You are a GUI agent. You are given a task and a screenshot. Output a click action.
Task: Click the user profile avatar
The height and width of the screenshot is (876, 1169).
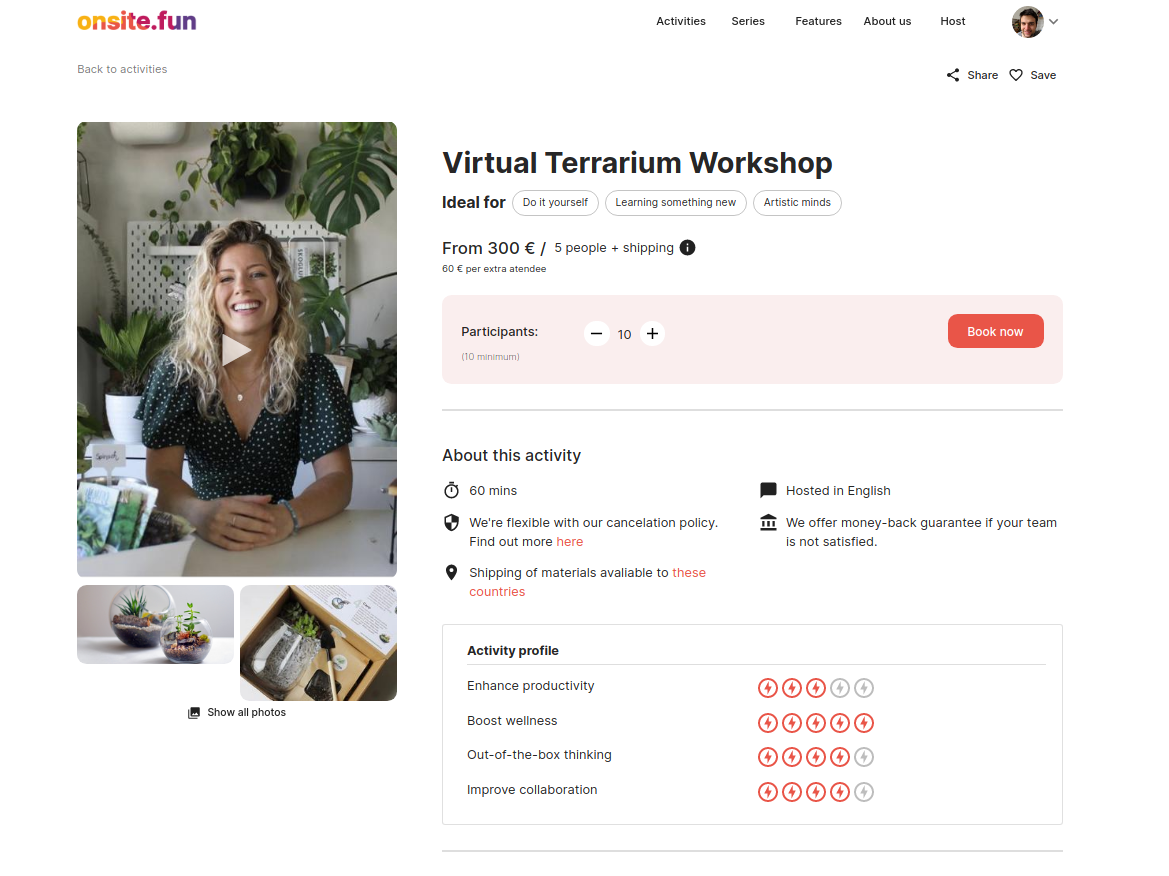click(x=1027, y=22)
